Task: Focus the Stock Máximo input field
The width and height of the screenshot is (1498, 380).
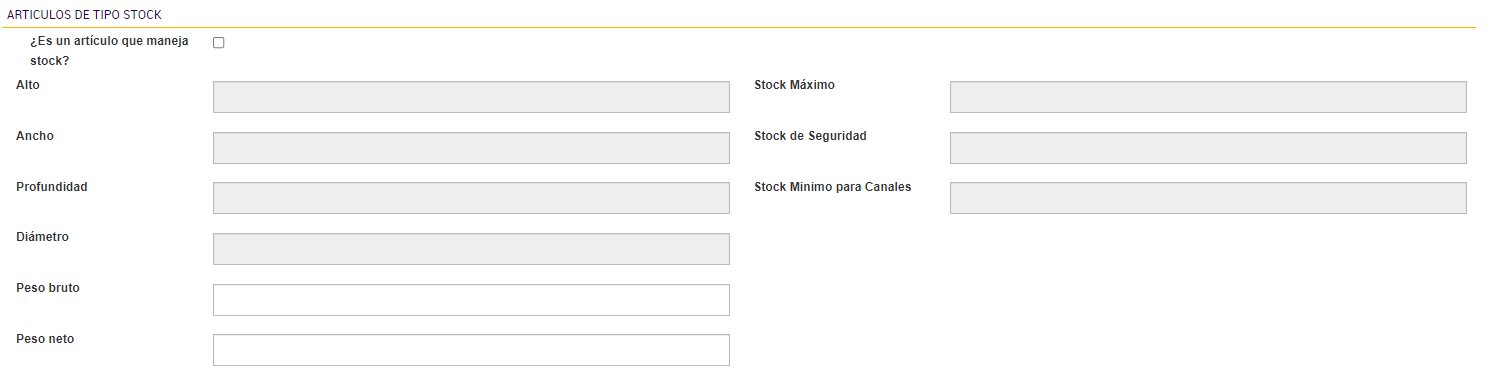Action: [1208, 97]
